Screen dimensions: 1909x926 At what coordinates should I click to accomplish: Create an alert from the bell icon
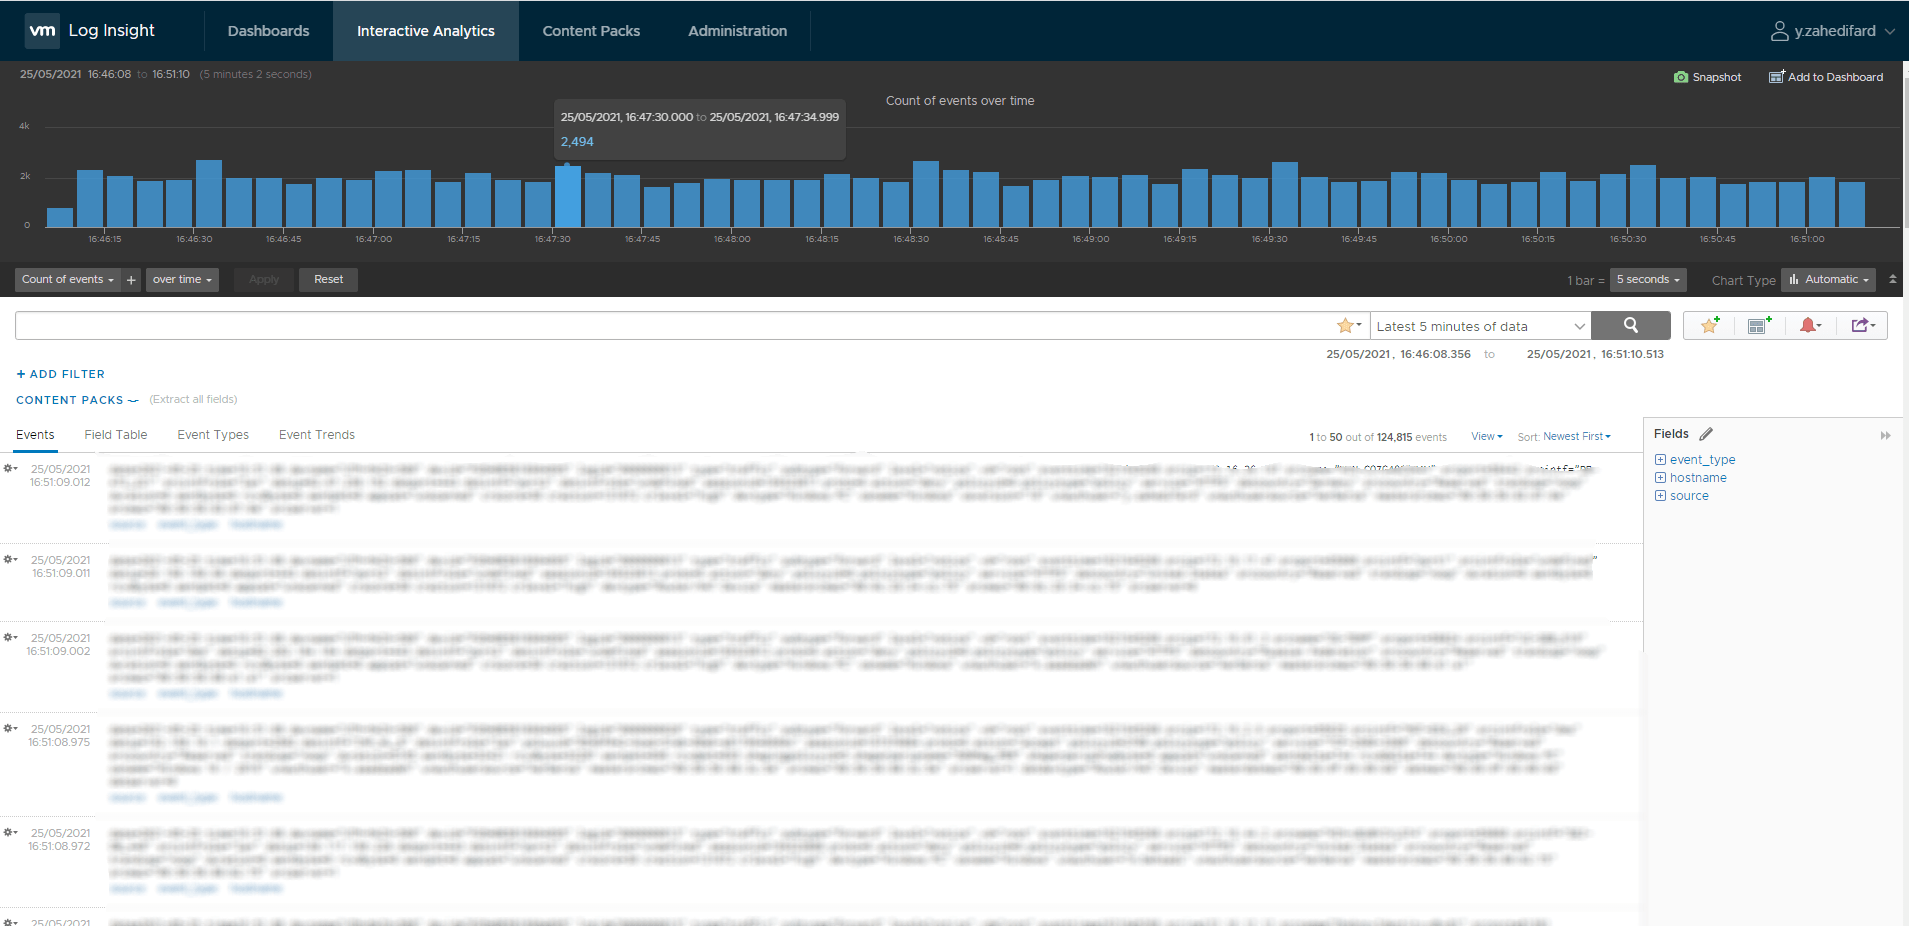tap(1810, 325)
